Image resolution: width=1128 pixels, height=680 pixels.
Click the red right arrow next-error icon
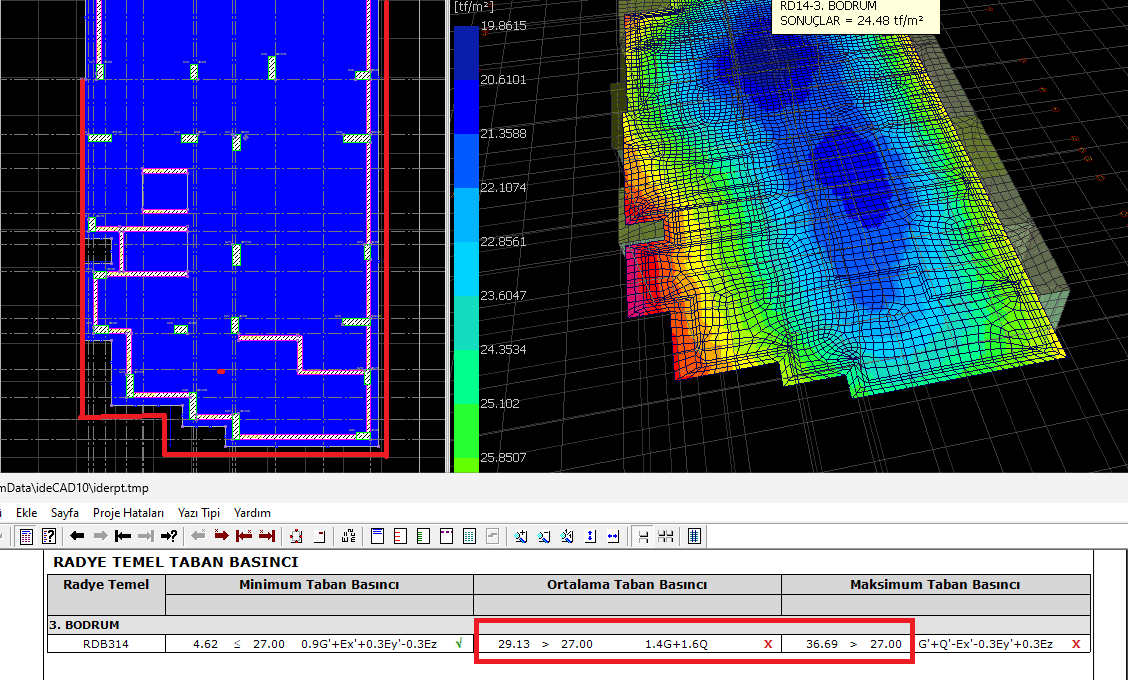tap(222, 536)
